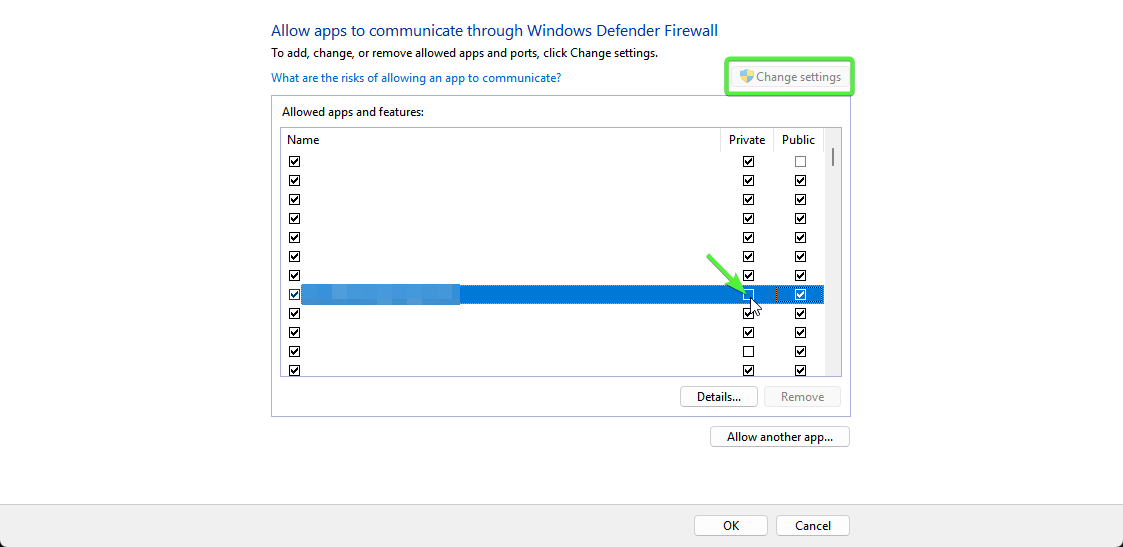This screenshot has width=1123, height=547.
Task: Click the Private column header
Action: click(x=747, y=140)
